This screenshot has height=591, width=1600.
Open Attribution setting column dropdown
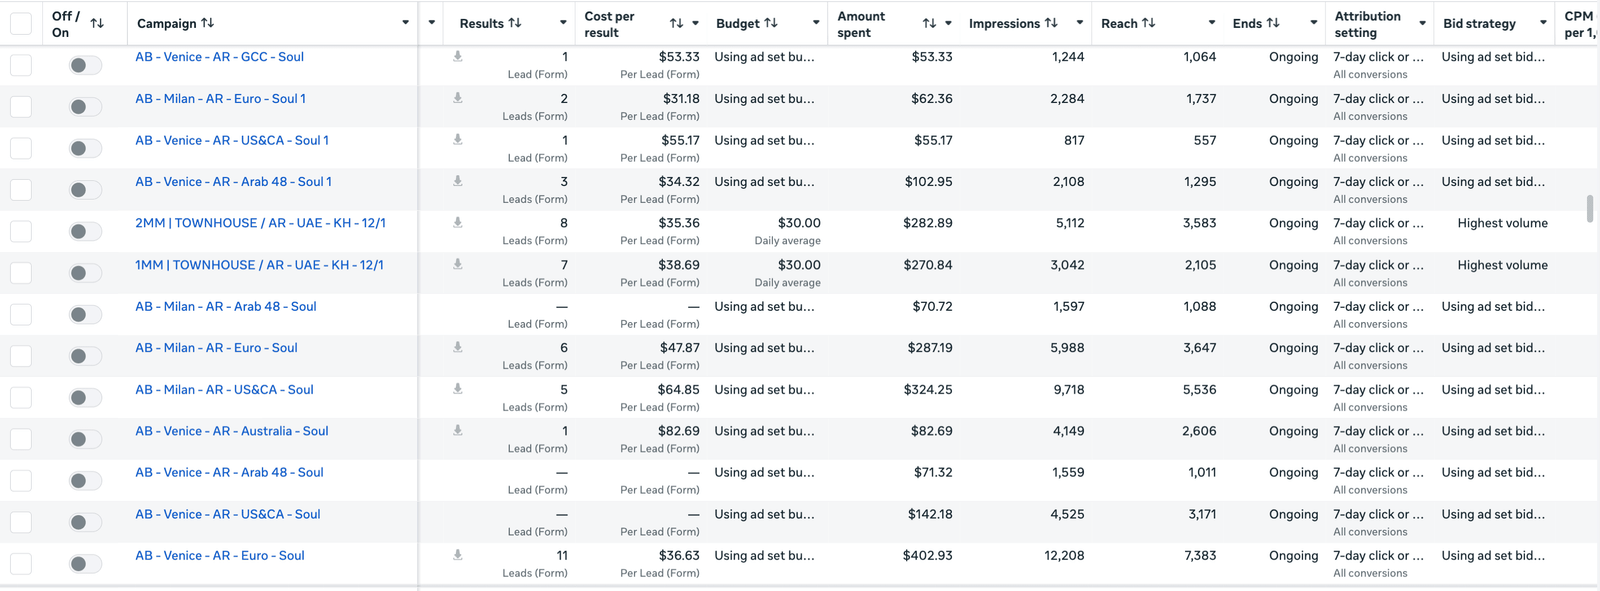(1422, 23)
